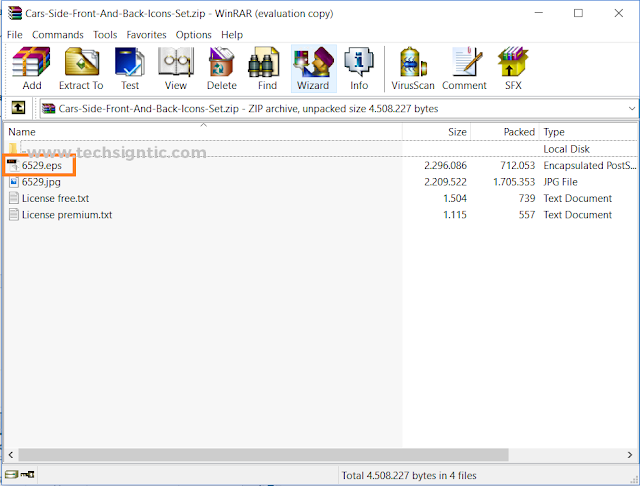
Task: Sort by the Type column header
Action: click(588, 132)
